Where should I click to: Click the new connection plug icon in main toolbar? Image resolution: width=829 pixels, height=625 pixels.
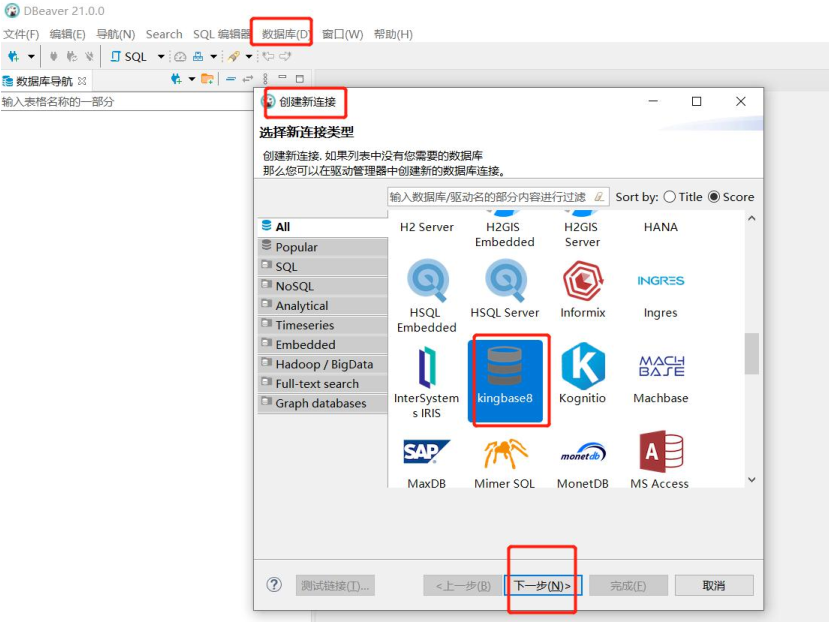click(x=14, y=56)
